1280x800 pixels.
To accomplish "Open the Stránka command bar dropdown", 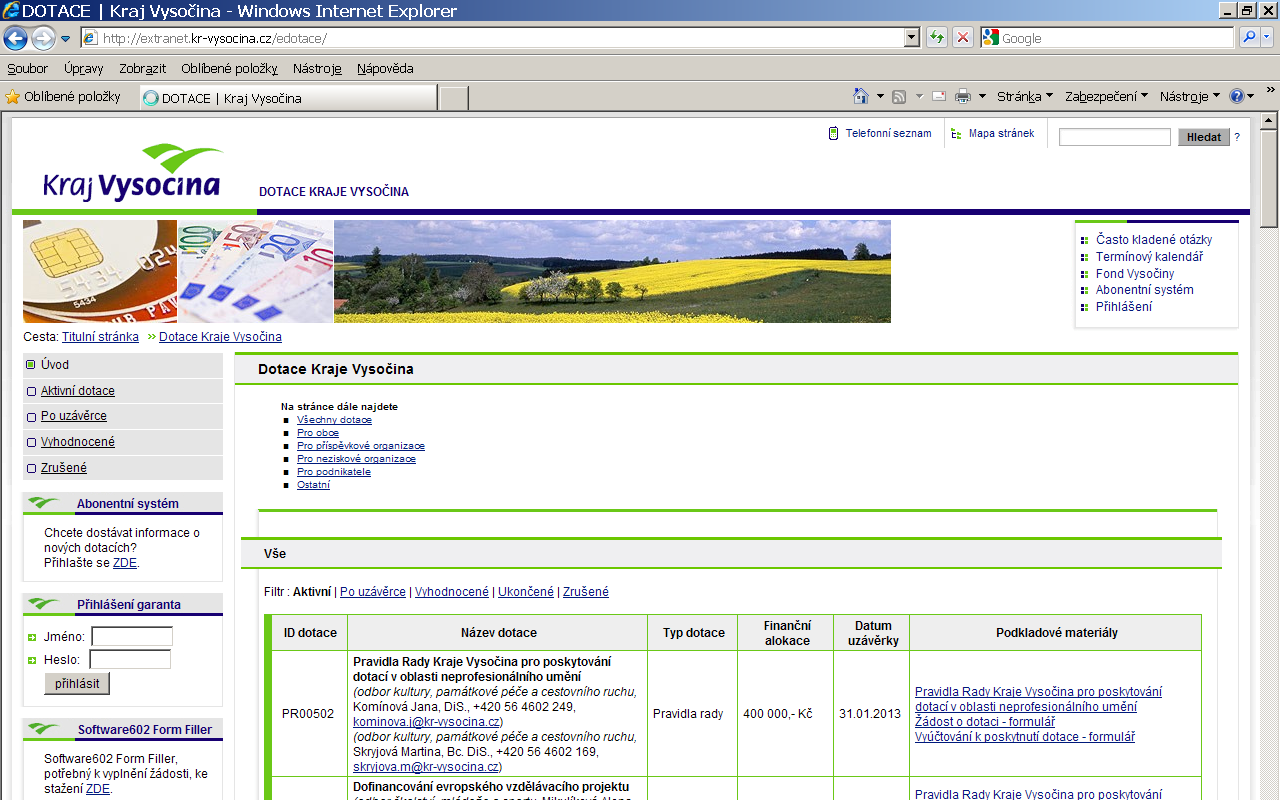I will tap(1025, 97).
